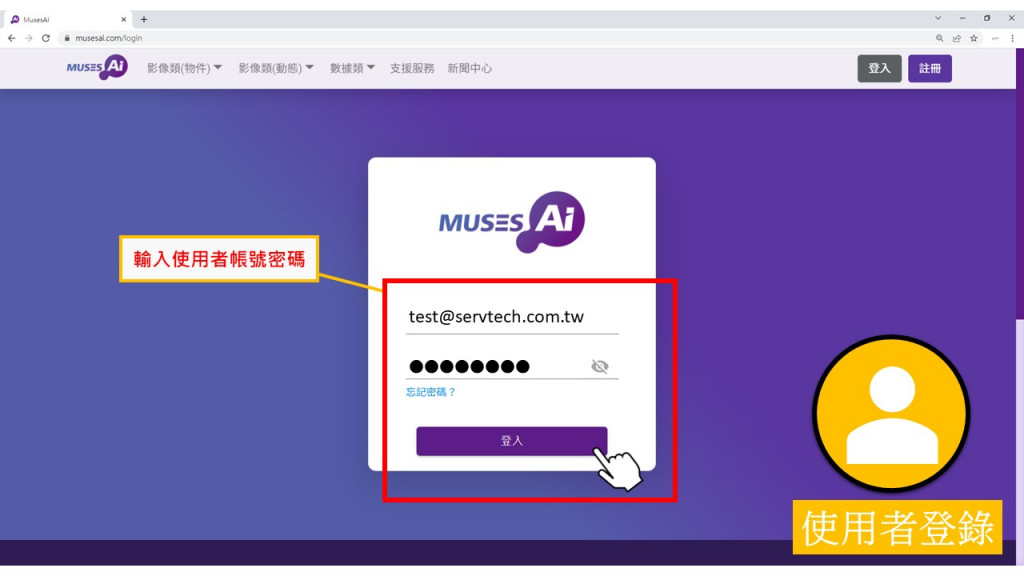The width and height of the screenshot is (1024, 576).
Task: Click the MusesAI logo in navbar
Action: pyautogui.click(x=97, y=67)
